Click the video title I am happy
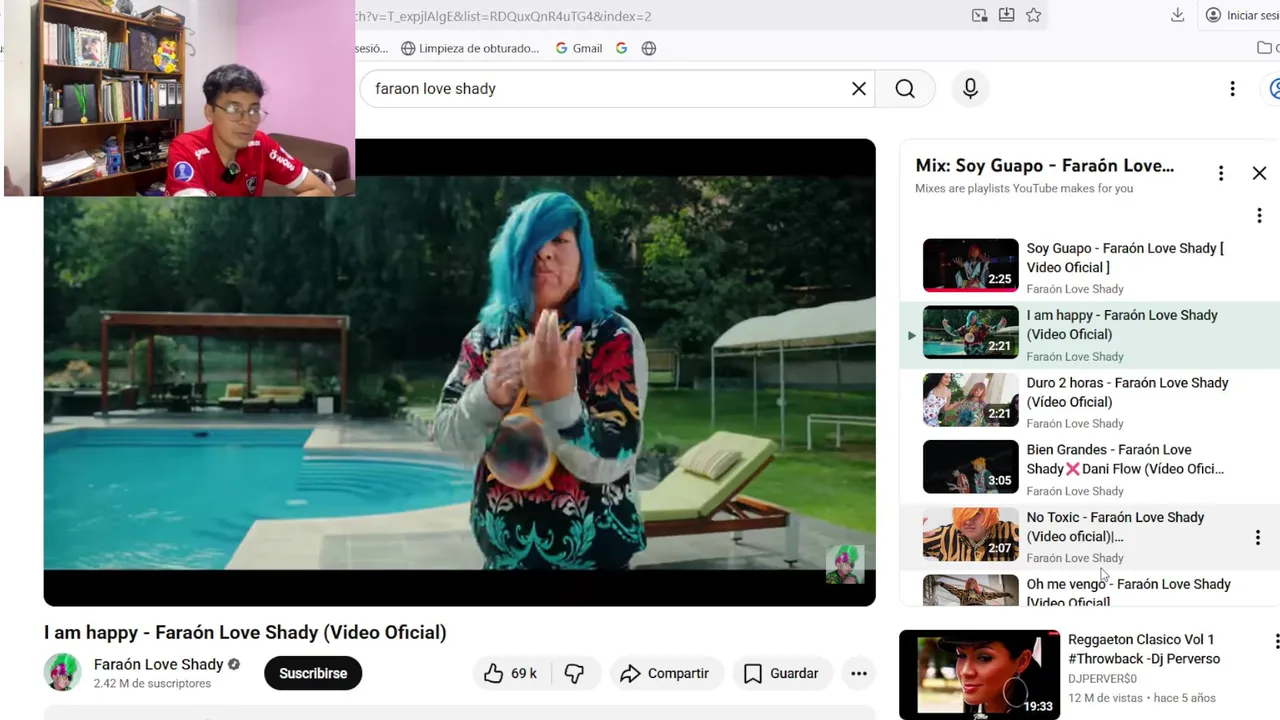 [245, 632]
